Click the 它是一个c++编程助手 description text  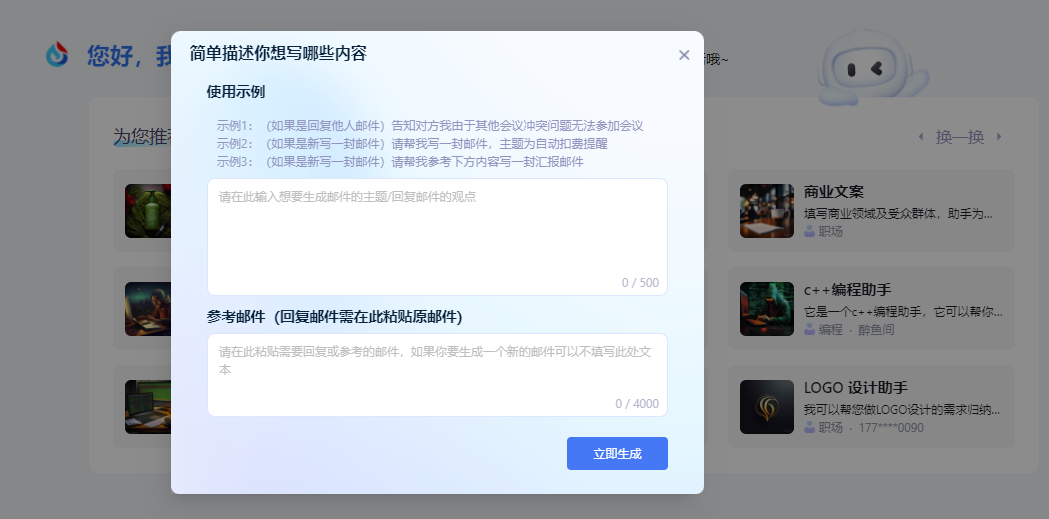pos(903,312)
